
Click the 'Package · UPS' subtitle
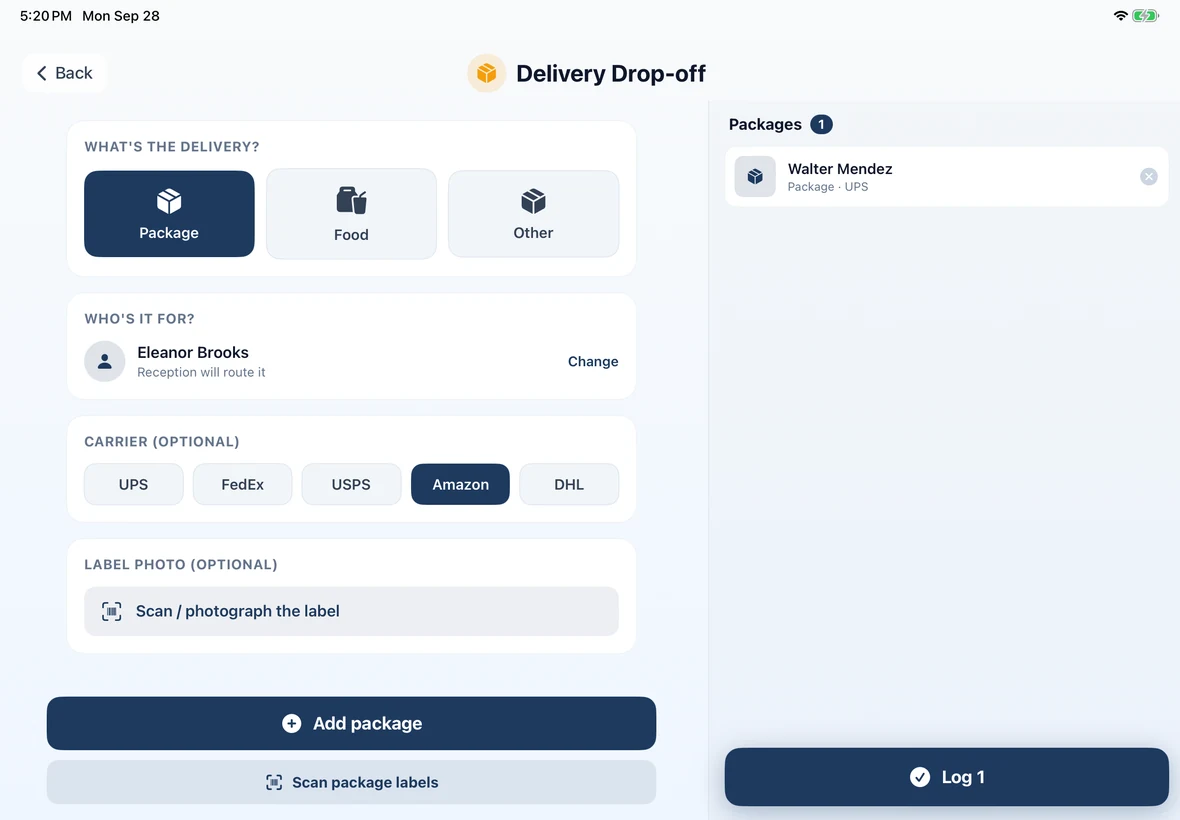coord(828,187)
